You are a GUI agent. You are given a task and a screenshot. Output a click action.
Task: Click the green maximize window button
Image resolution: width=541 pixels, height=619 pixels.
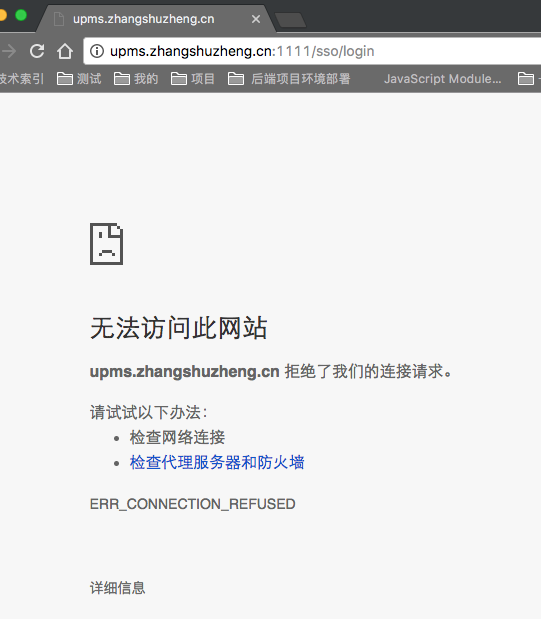pyautogui.click(x=21, y=15)
